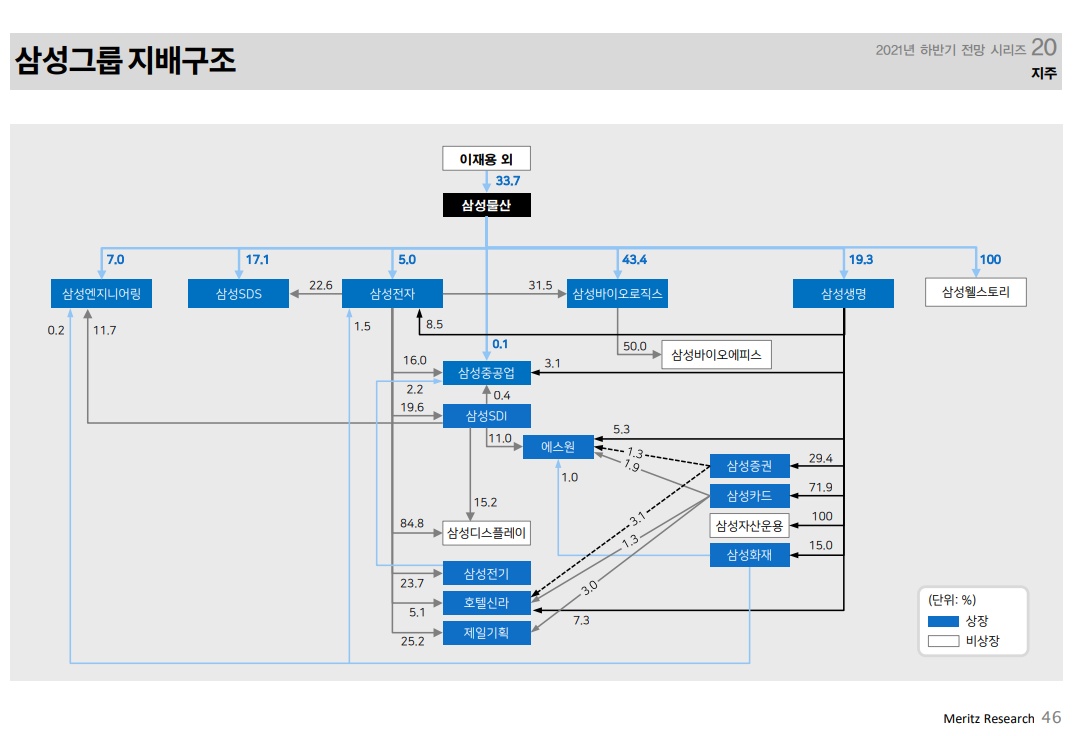This screenshot has height=736, width=1078.
Task: Click the 삼성그룹 지배구조 title
Action: tap(125, 60)
